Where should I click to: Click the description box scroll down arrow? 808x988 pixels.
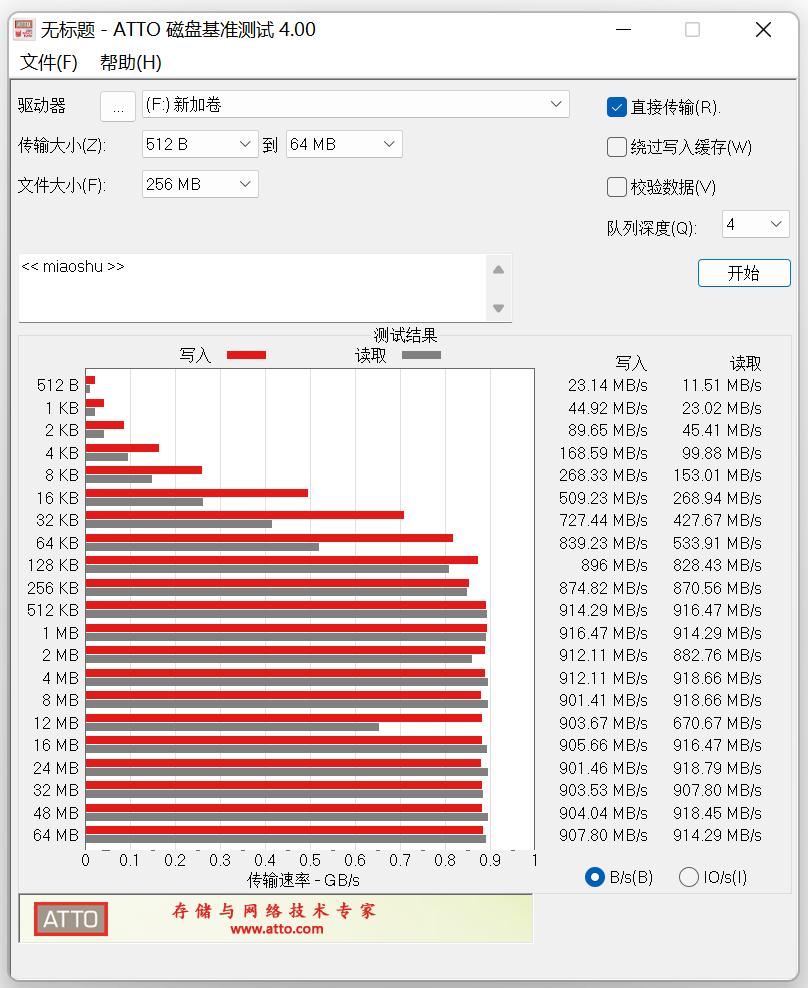pyautogui.click(x=500, y=310)
